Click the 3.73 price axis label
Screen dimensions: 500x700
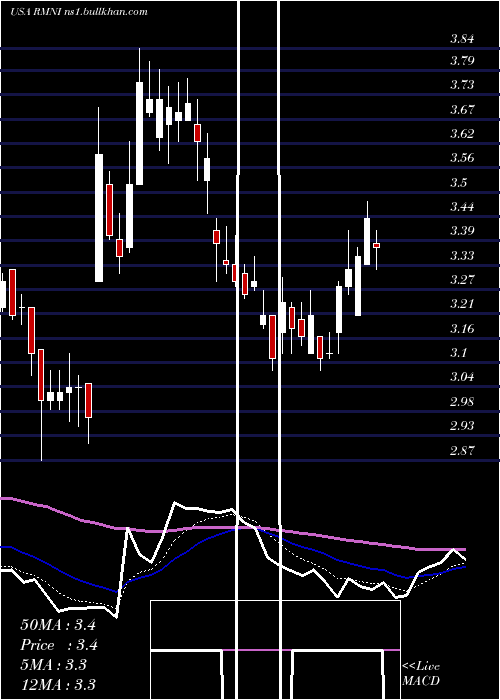[462, 84]
